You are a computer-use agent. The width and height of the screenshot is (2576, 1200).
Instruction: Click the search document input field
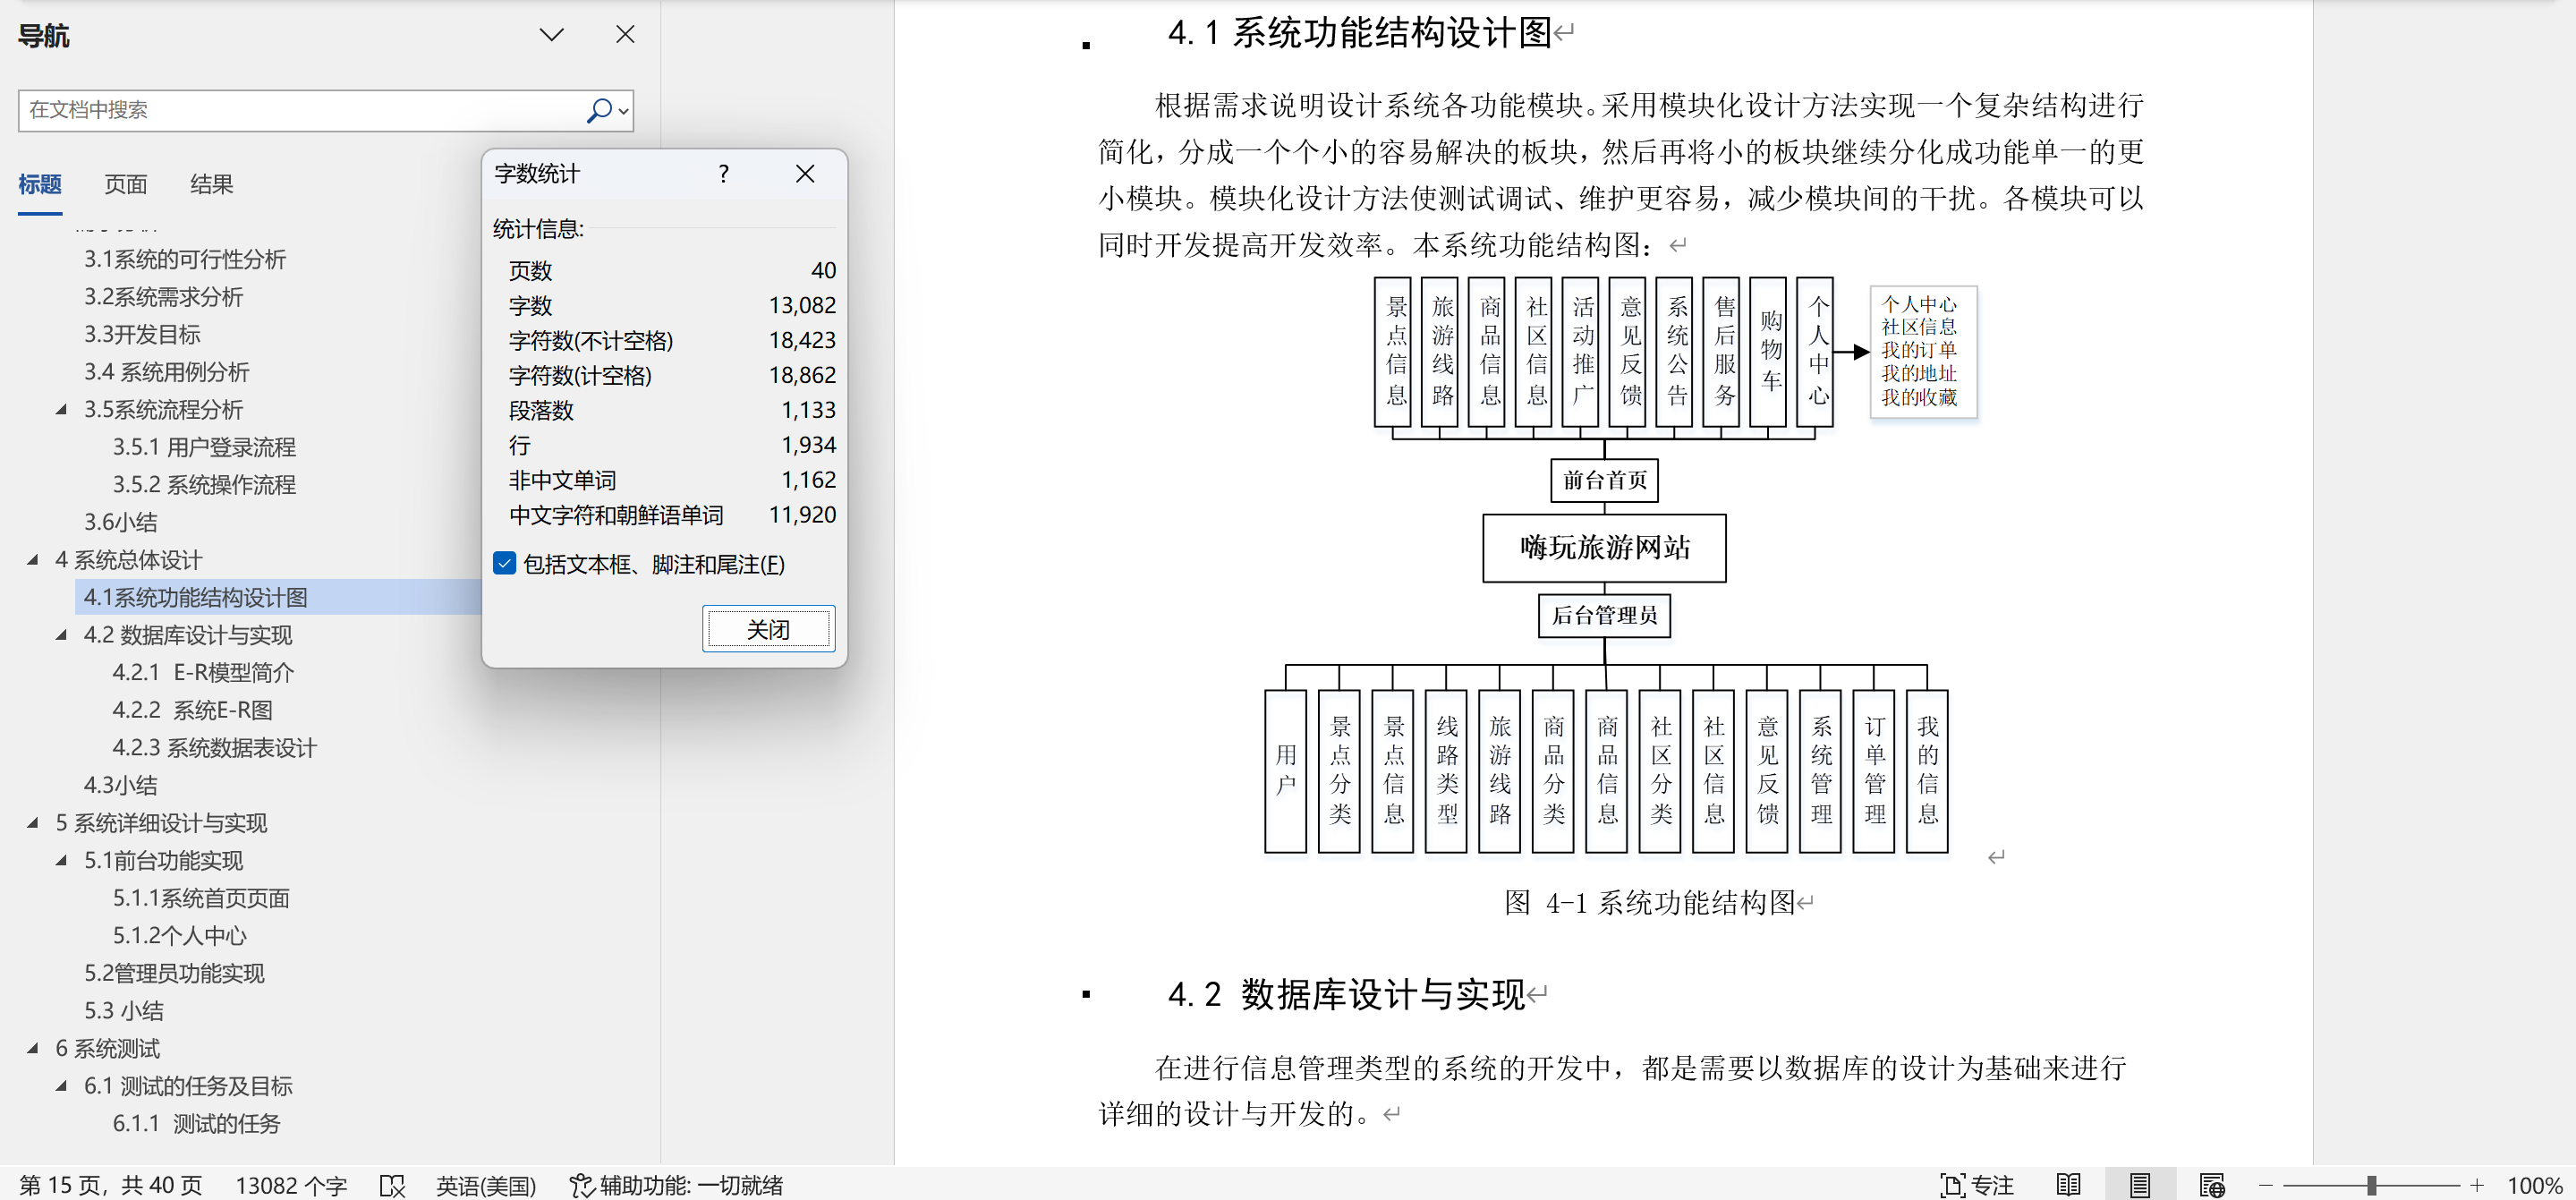[x=300, y=110]
